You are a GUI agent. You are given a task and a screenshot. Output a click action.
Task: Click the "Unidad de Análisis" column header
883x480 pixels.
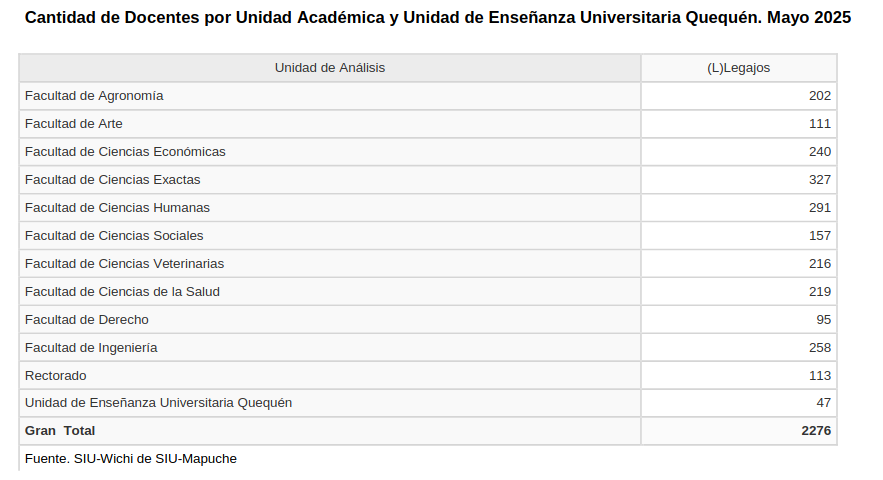tap(330, 68)
